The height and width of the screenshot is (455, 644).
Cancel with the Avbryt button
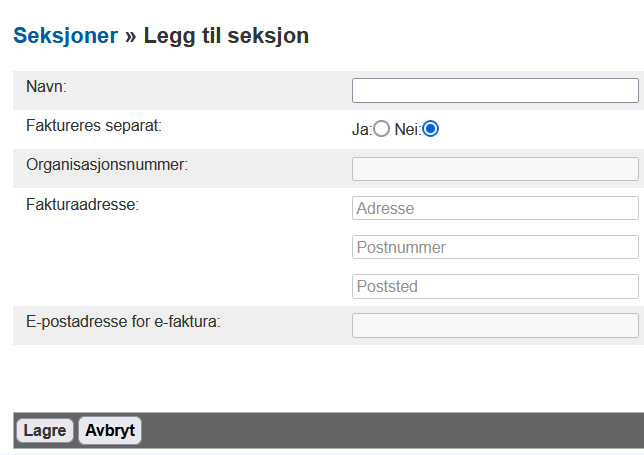(110, 431)
